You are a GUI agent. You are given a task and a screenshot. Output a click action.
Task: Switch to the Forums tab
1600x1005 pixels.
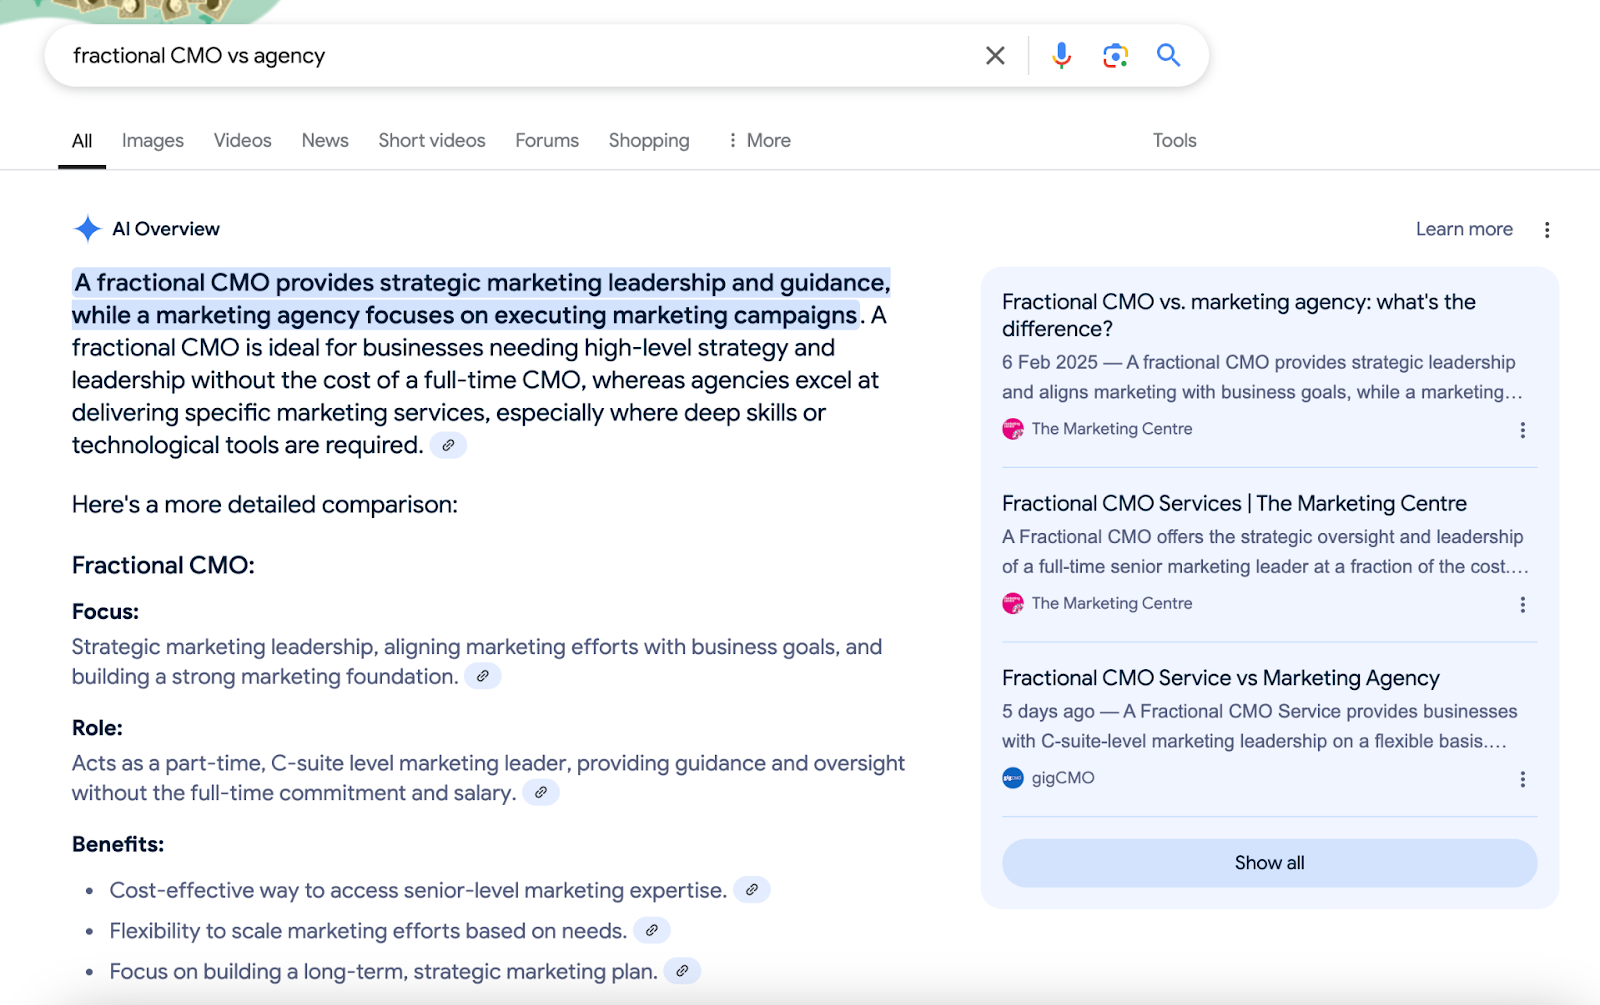(x=547, y=141)
